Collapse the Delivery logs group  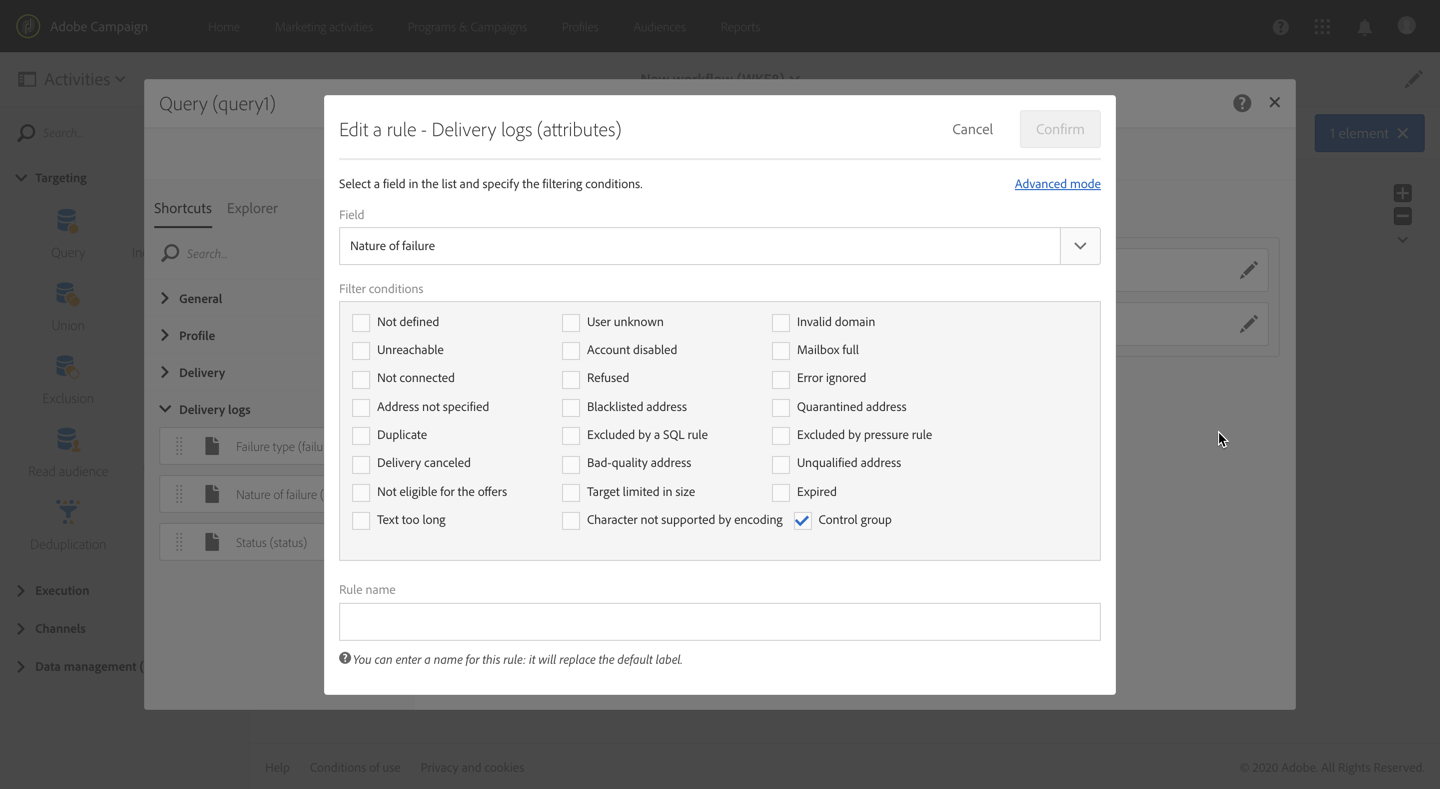click(x=166, y=409)
